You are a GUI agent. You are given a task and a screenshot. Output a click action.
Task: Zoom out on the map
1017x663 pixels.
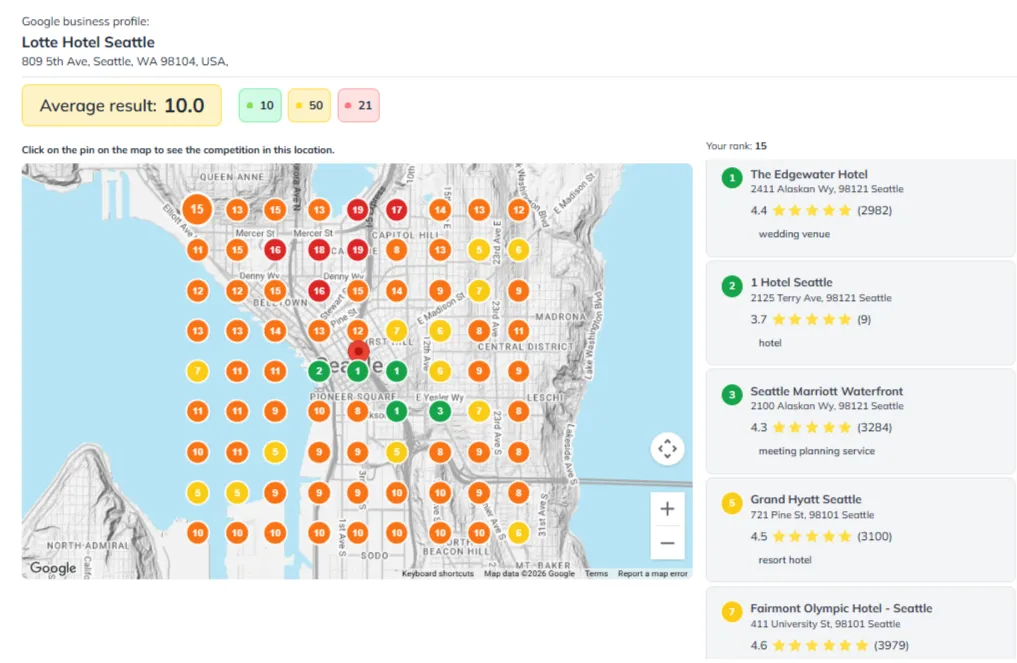pos(667,543)
